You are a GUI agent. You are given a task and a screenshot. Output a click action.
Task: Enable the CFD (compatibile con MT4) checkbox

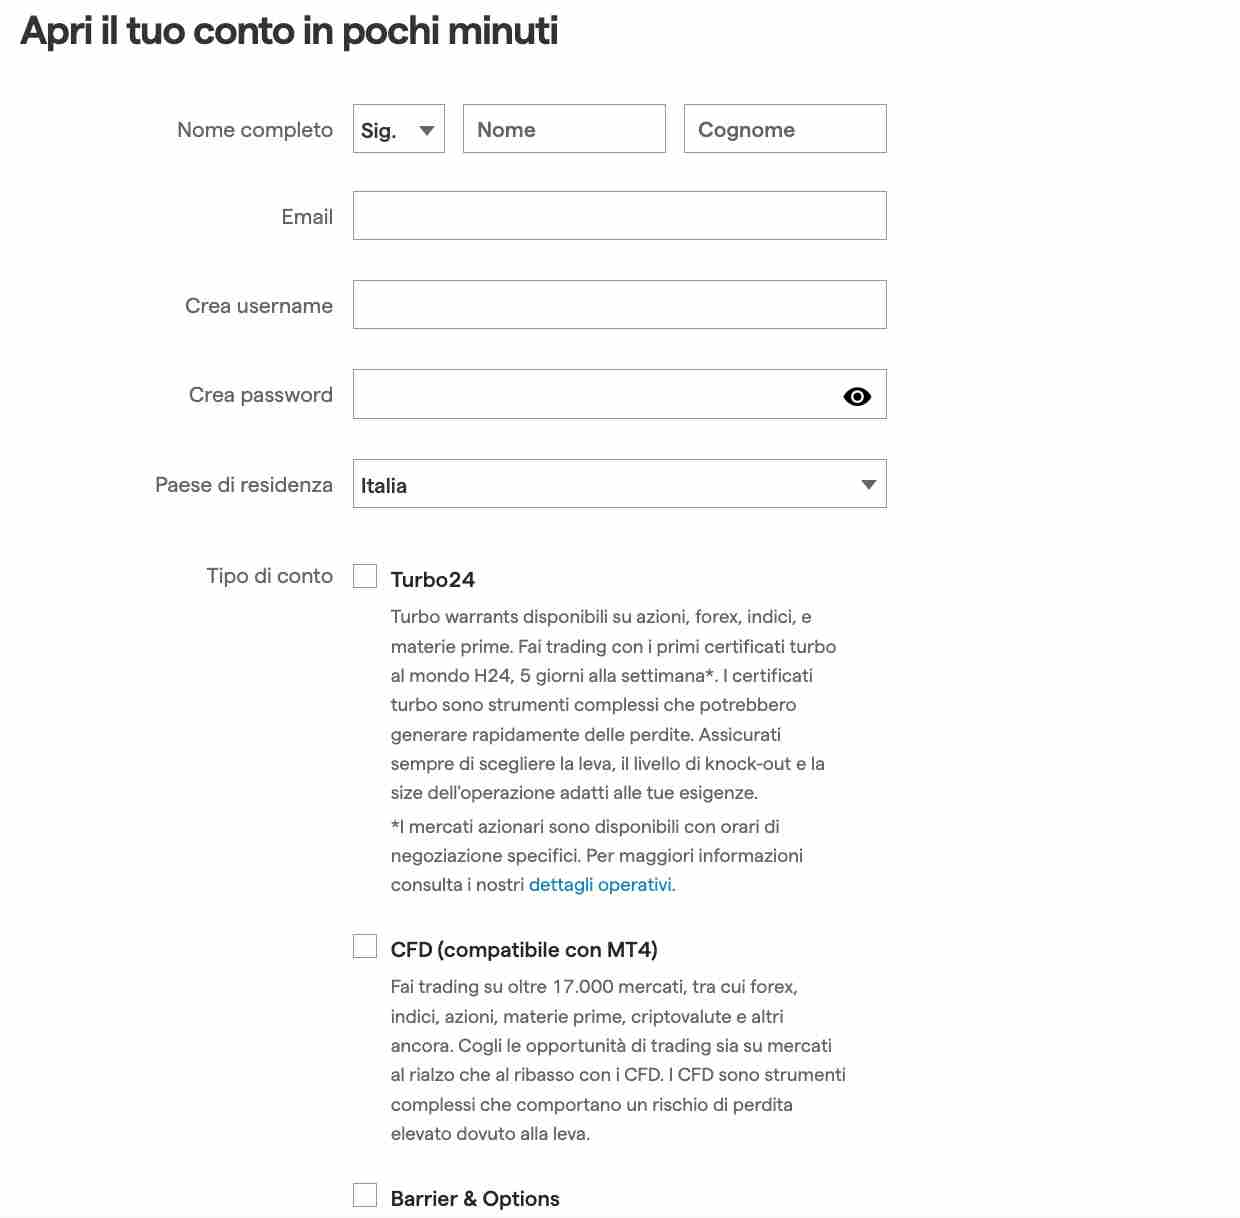[x=365, y=946]
